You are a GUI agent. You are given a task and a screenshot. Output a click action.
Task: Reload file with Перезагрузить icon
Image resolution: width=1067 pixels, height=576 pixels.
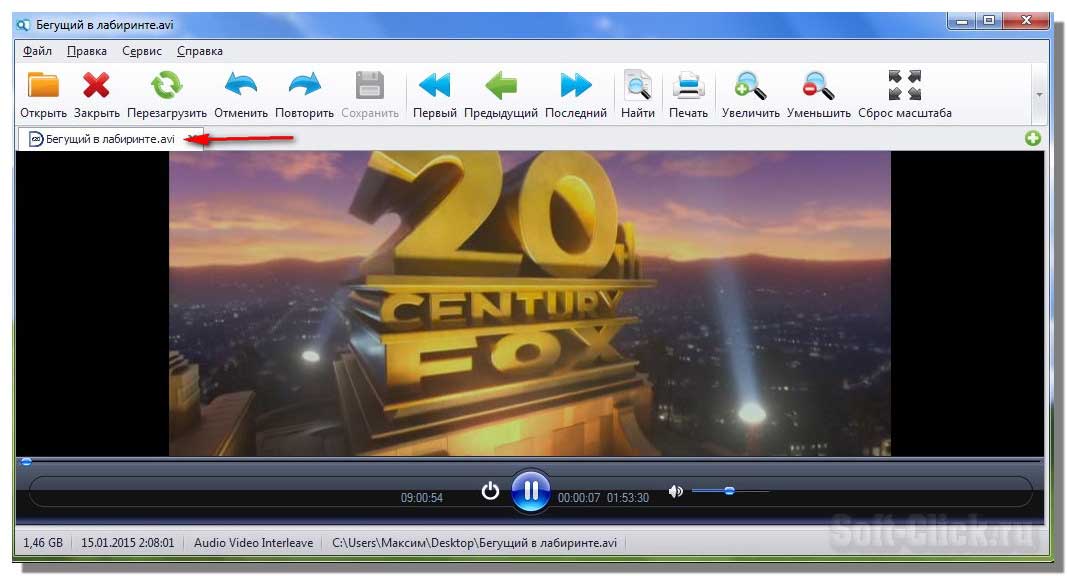[166, 87]
